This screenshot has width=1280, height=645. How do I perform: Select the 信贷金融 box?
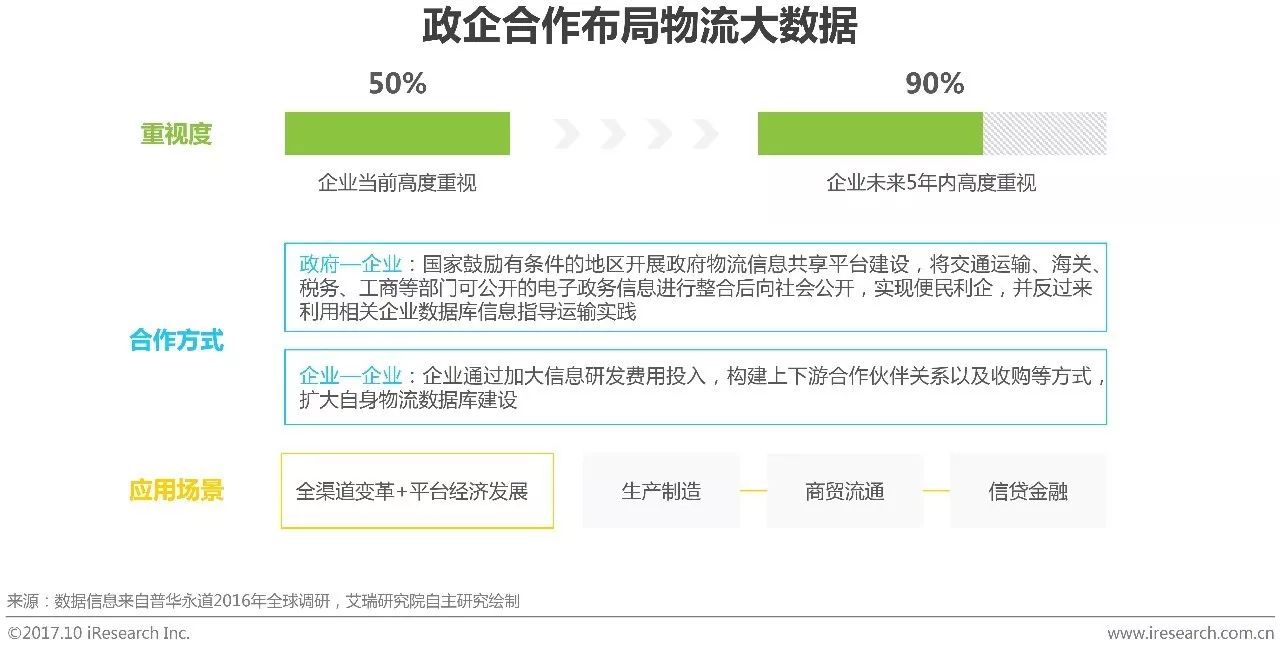pyautogui.click(x=1028, y=491)
